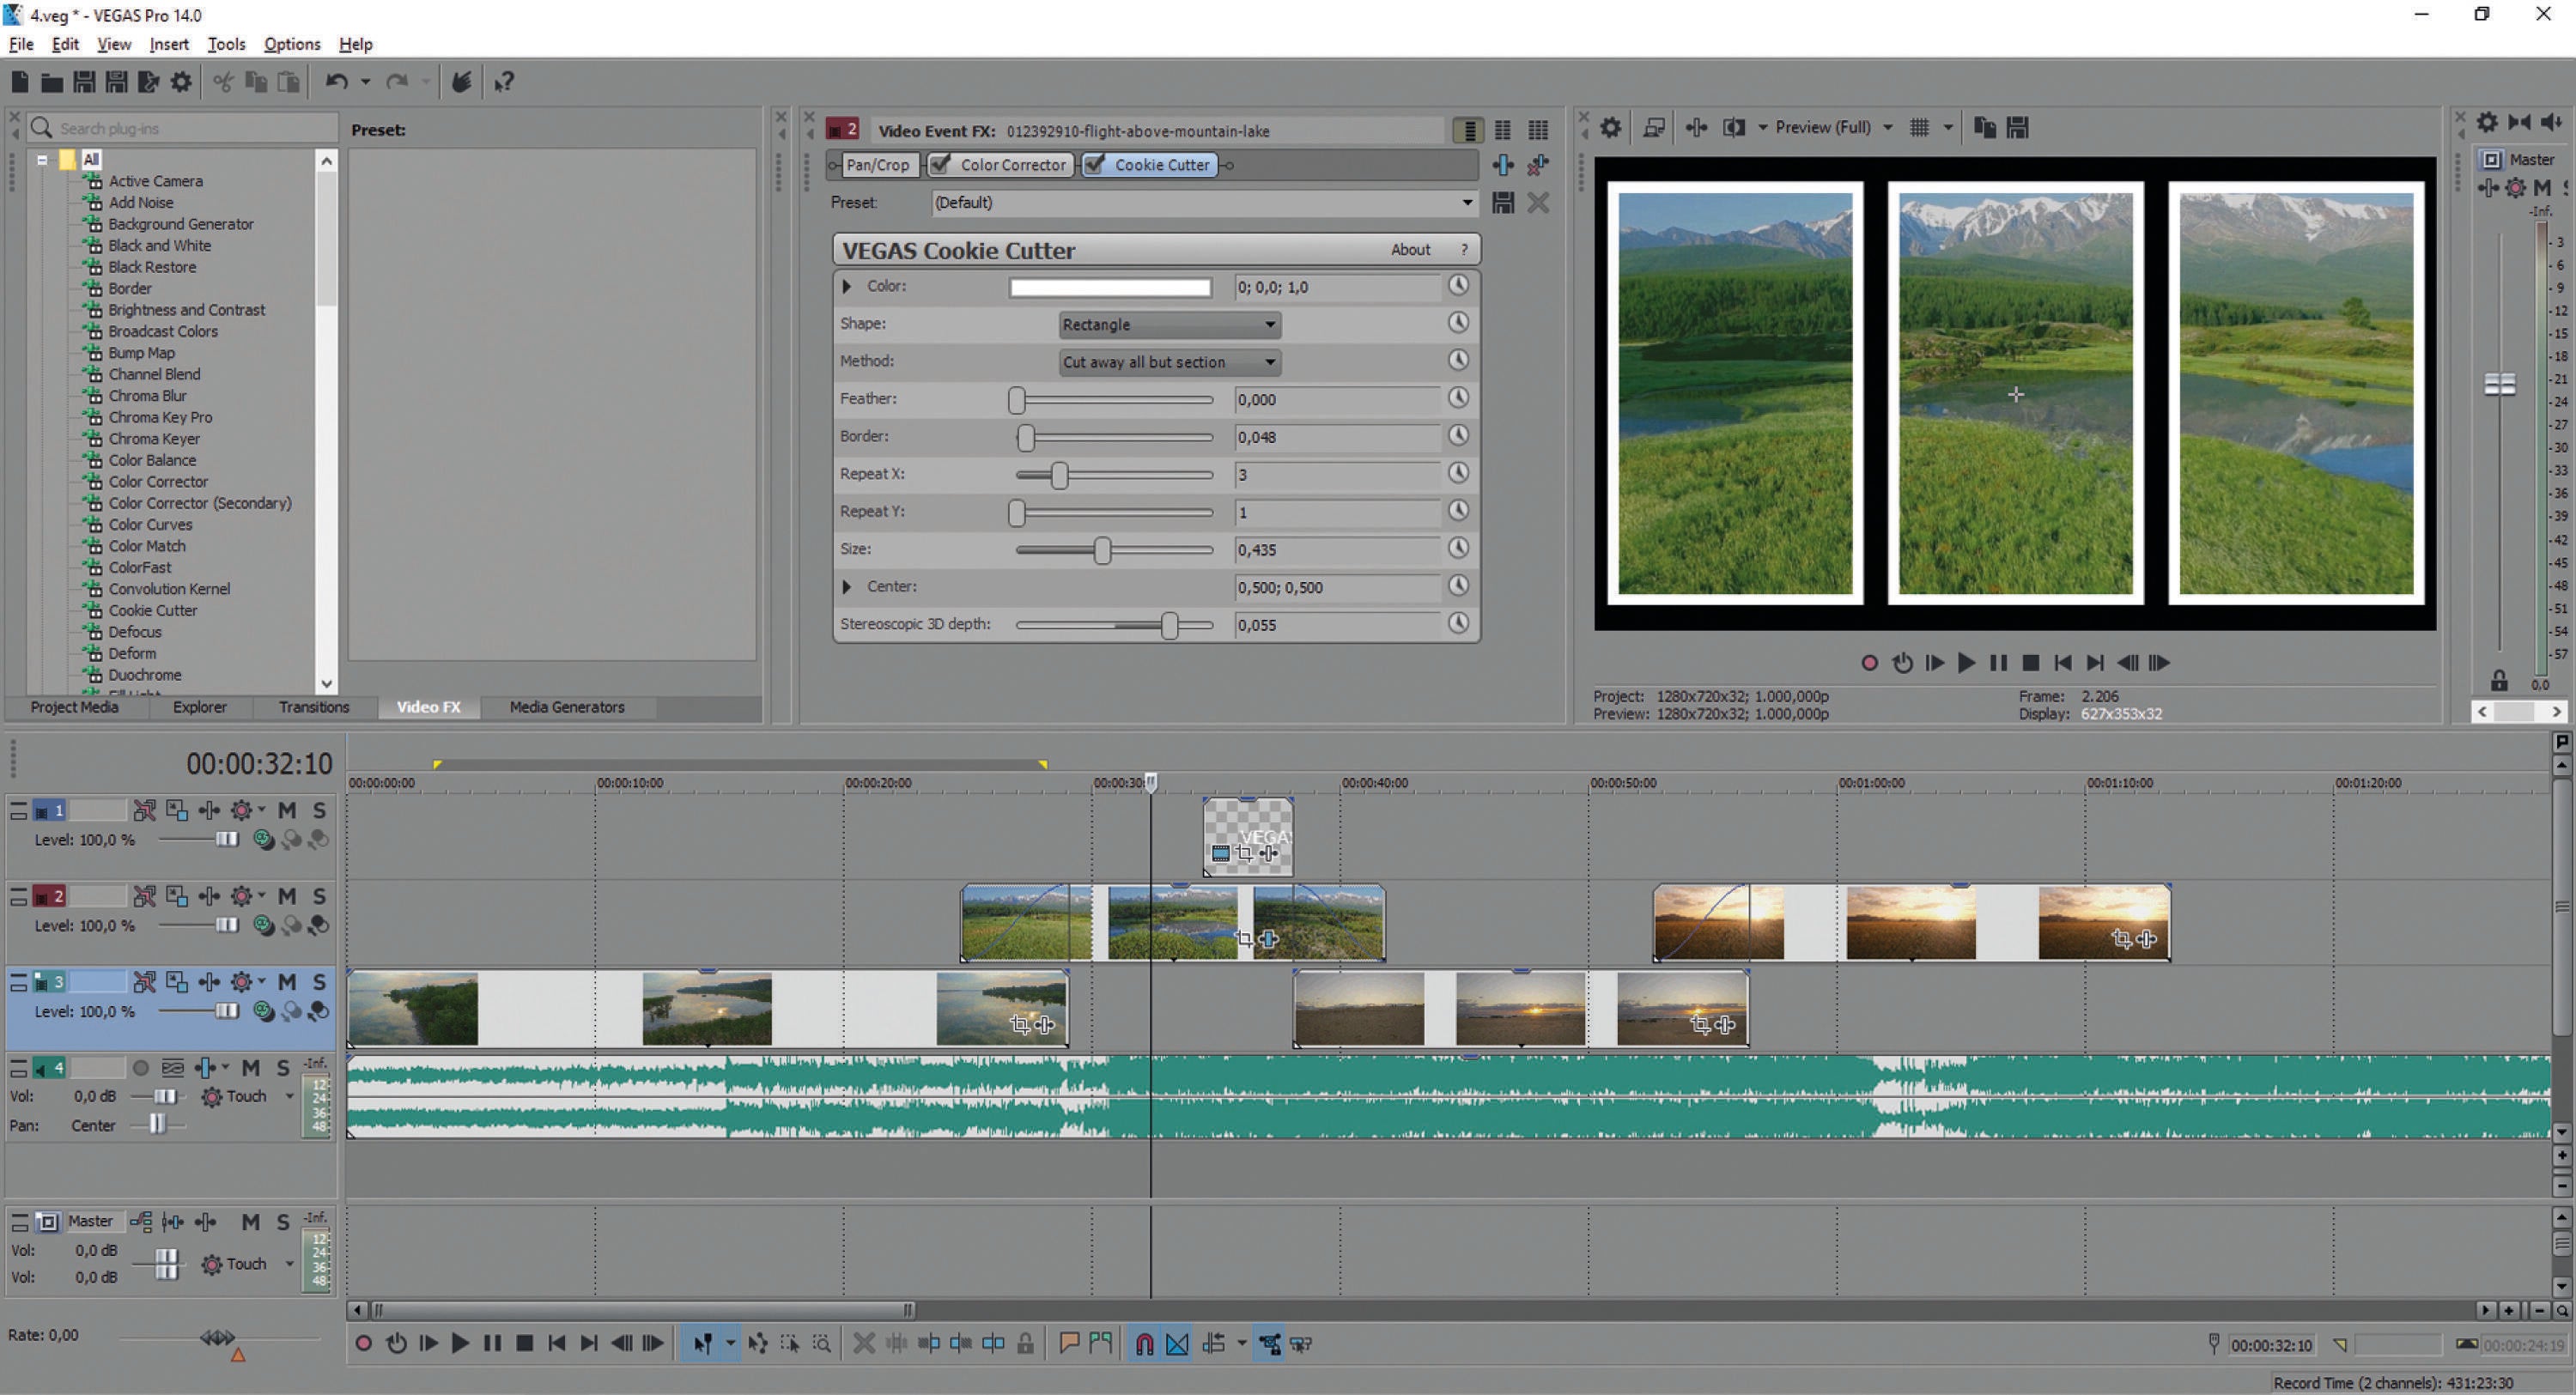This screenshot has width=2576, height=1395.
Task: Switch to the Transitions tab
Action: point(313,707)
